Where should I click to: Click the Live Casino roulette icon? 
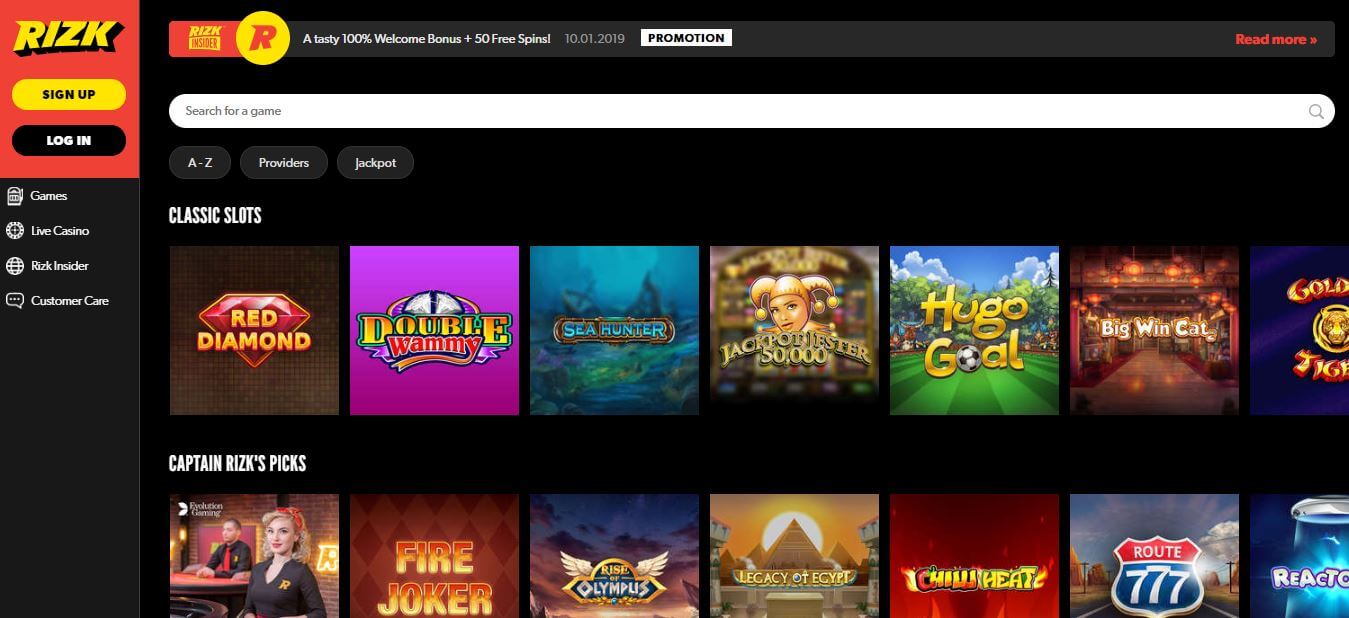[15, 231]
